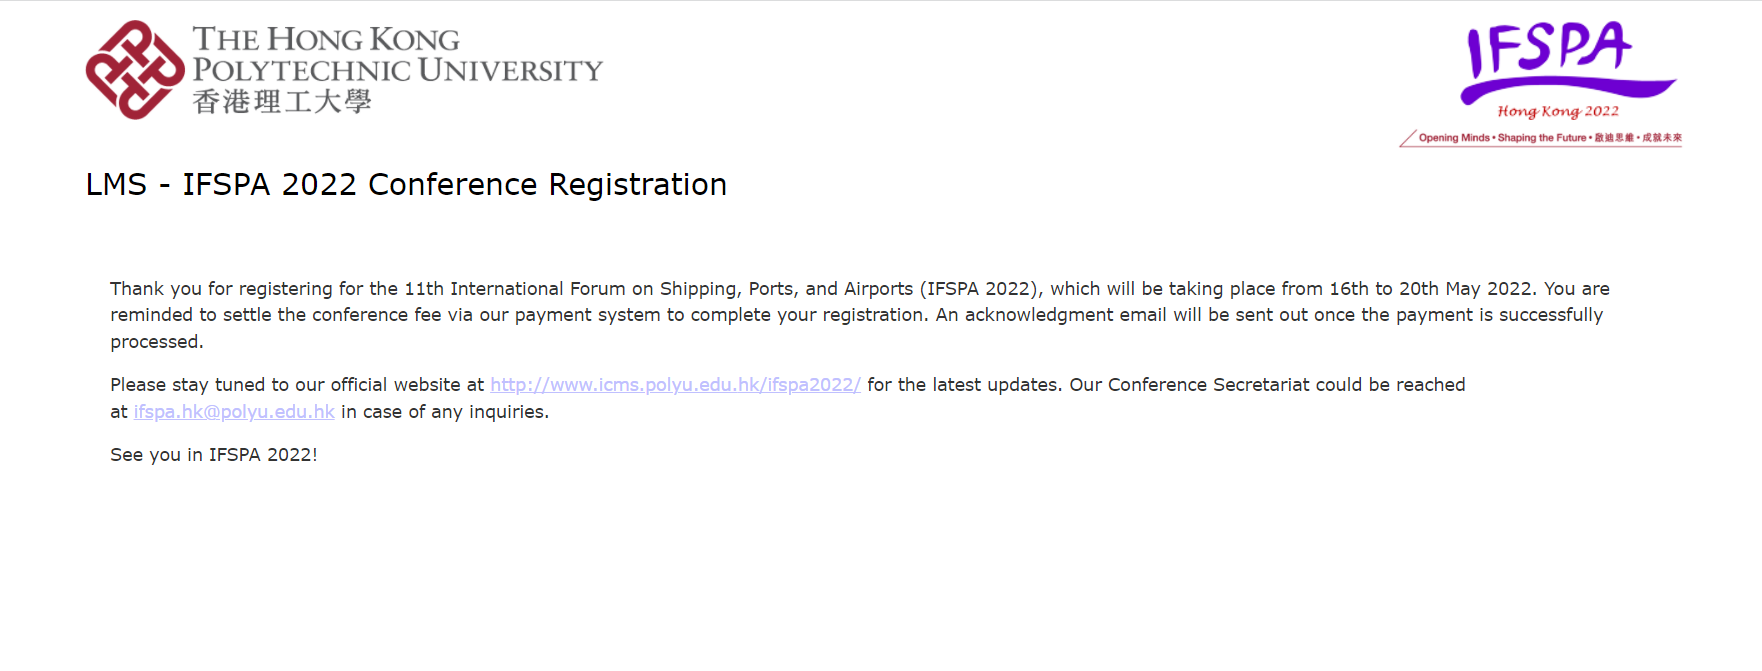Click the Hong Kong 2022 logo caption
The width and height of the screenshot is (1762, 671).
pos(1557,111)
